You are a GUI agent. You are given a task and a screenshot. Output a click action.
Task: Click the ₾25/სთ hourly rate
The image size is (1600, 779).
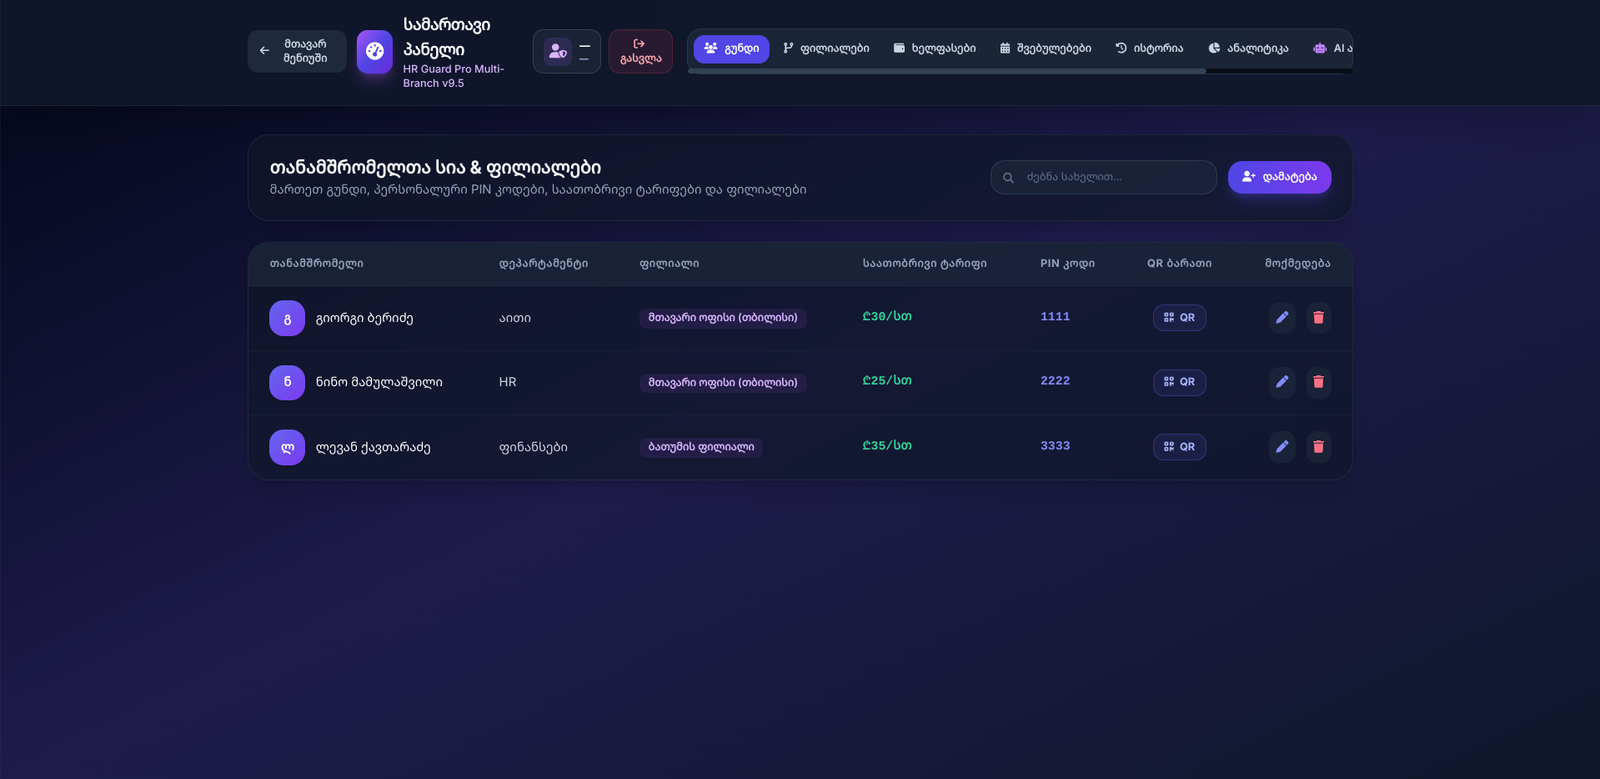coord(887,381)
